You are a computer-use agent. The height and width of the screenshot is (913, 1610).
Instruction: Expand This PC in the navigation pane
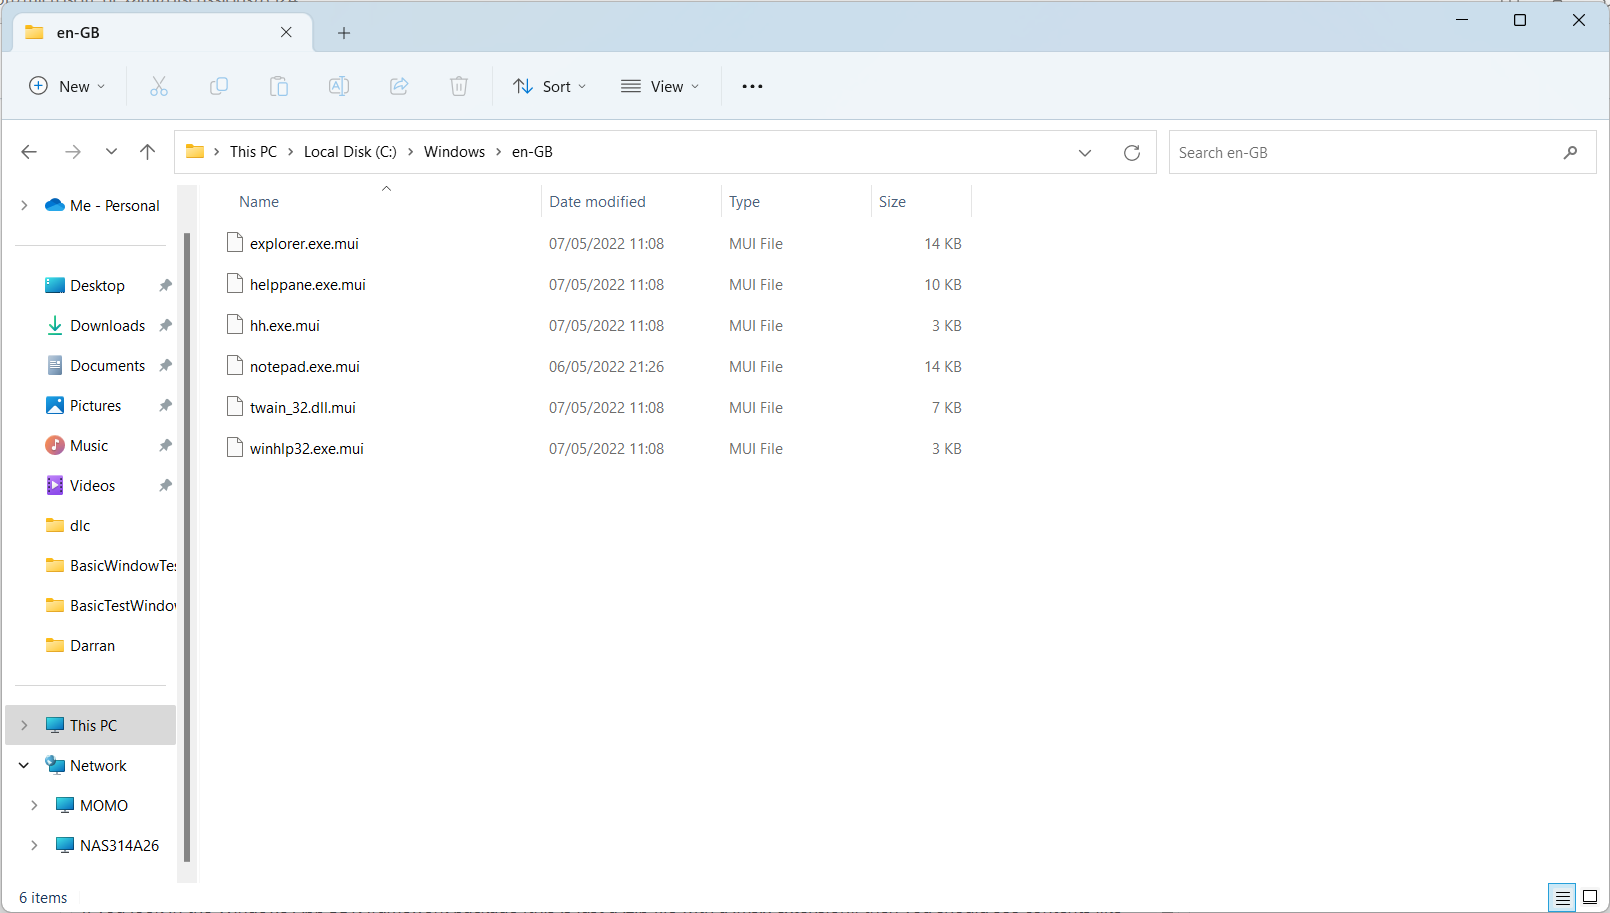tap(23, 725)
